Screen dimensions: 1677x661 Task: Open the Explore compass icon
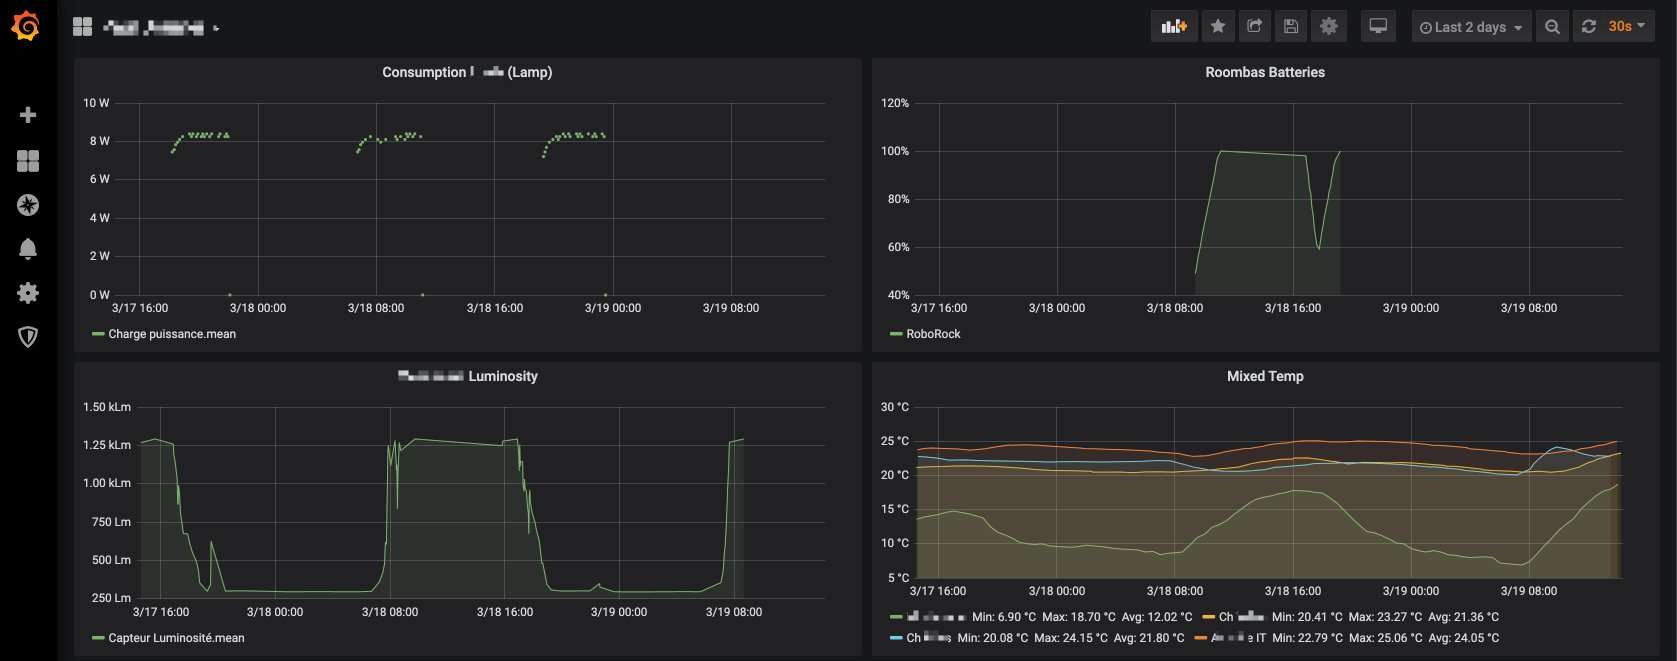[28, 205]
